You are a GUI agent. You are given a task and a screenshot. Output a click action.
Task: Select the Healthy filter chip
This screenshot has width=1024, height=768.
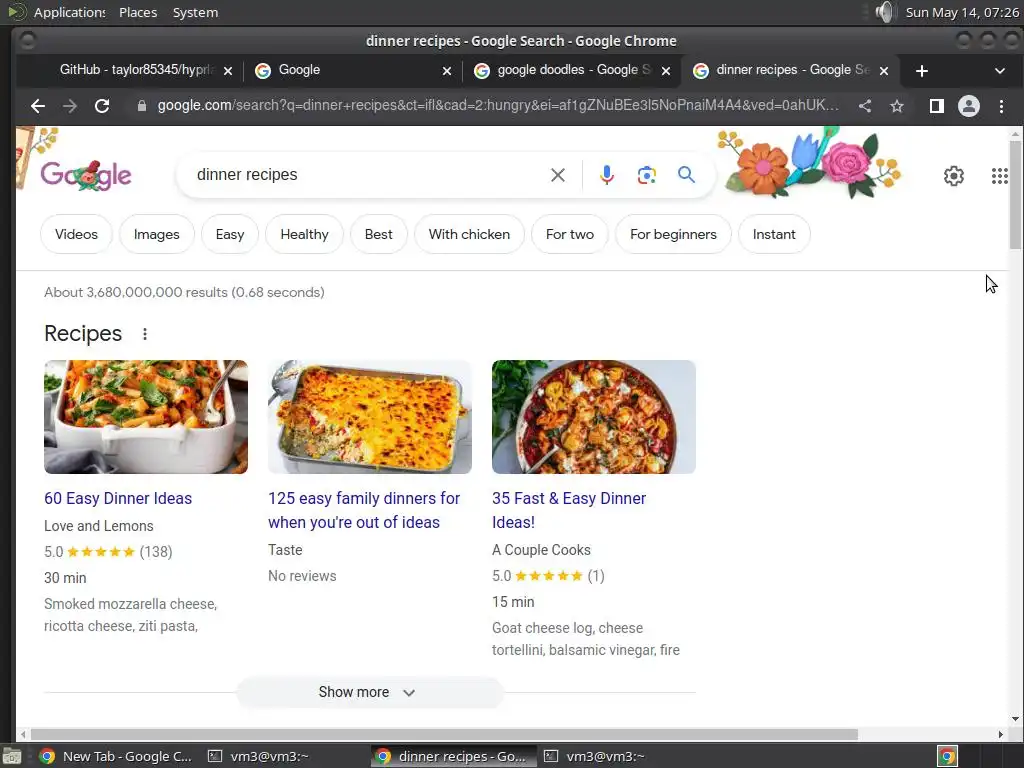pyautogui.click(x=304, y=234)
